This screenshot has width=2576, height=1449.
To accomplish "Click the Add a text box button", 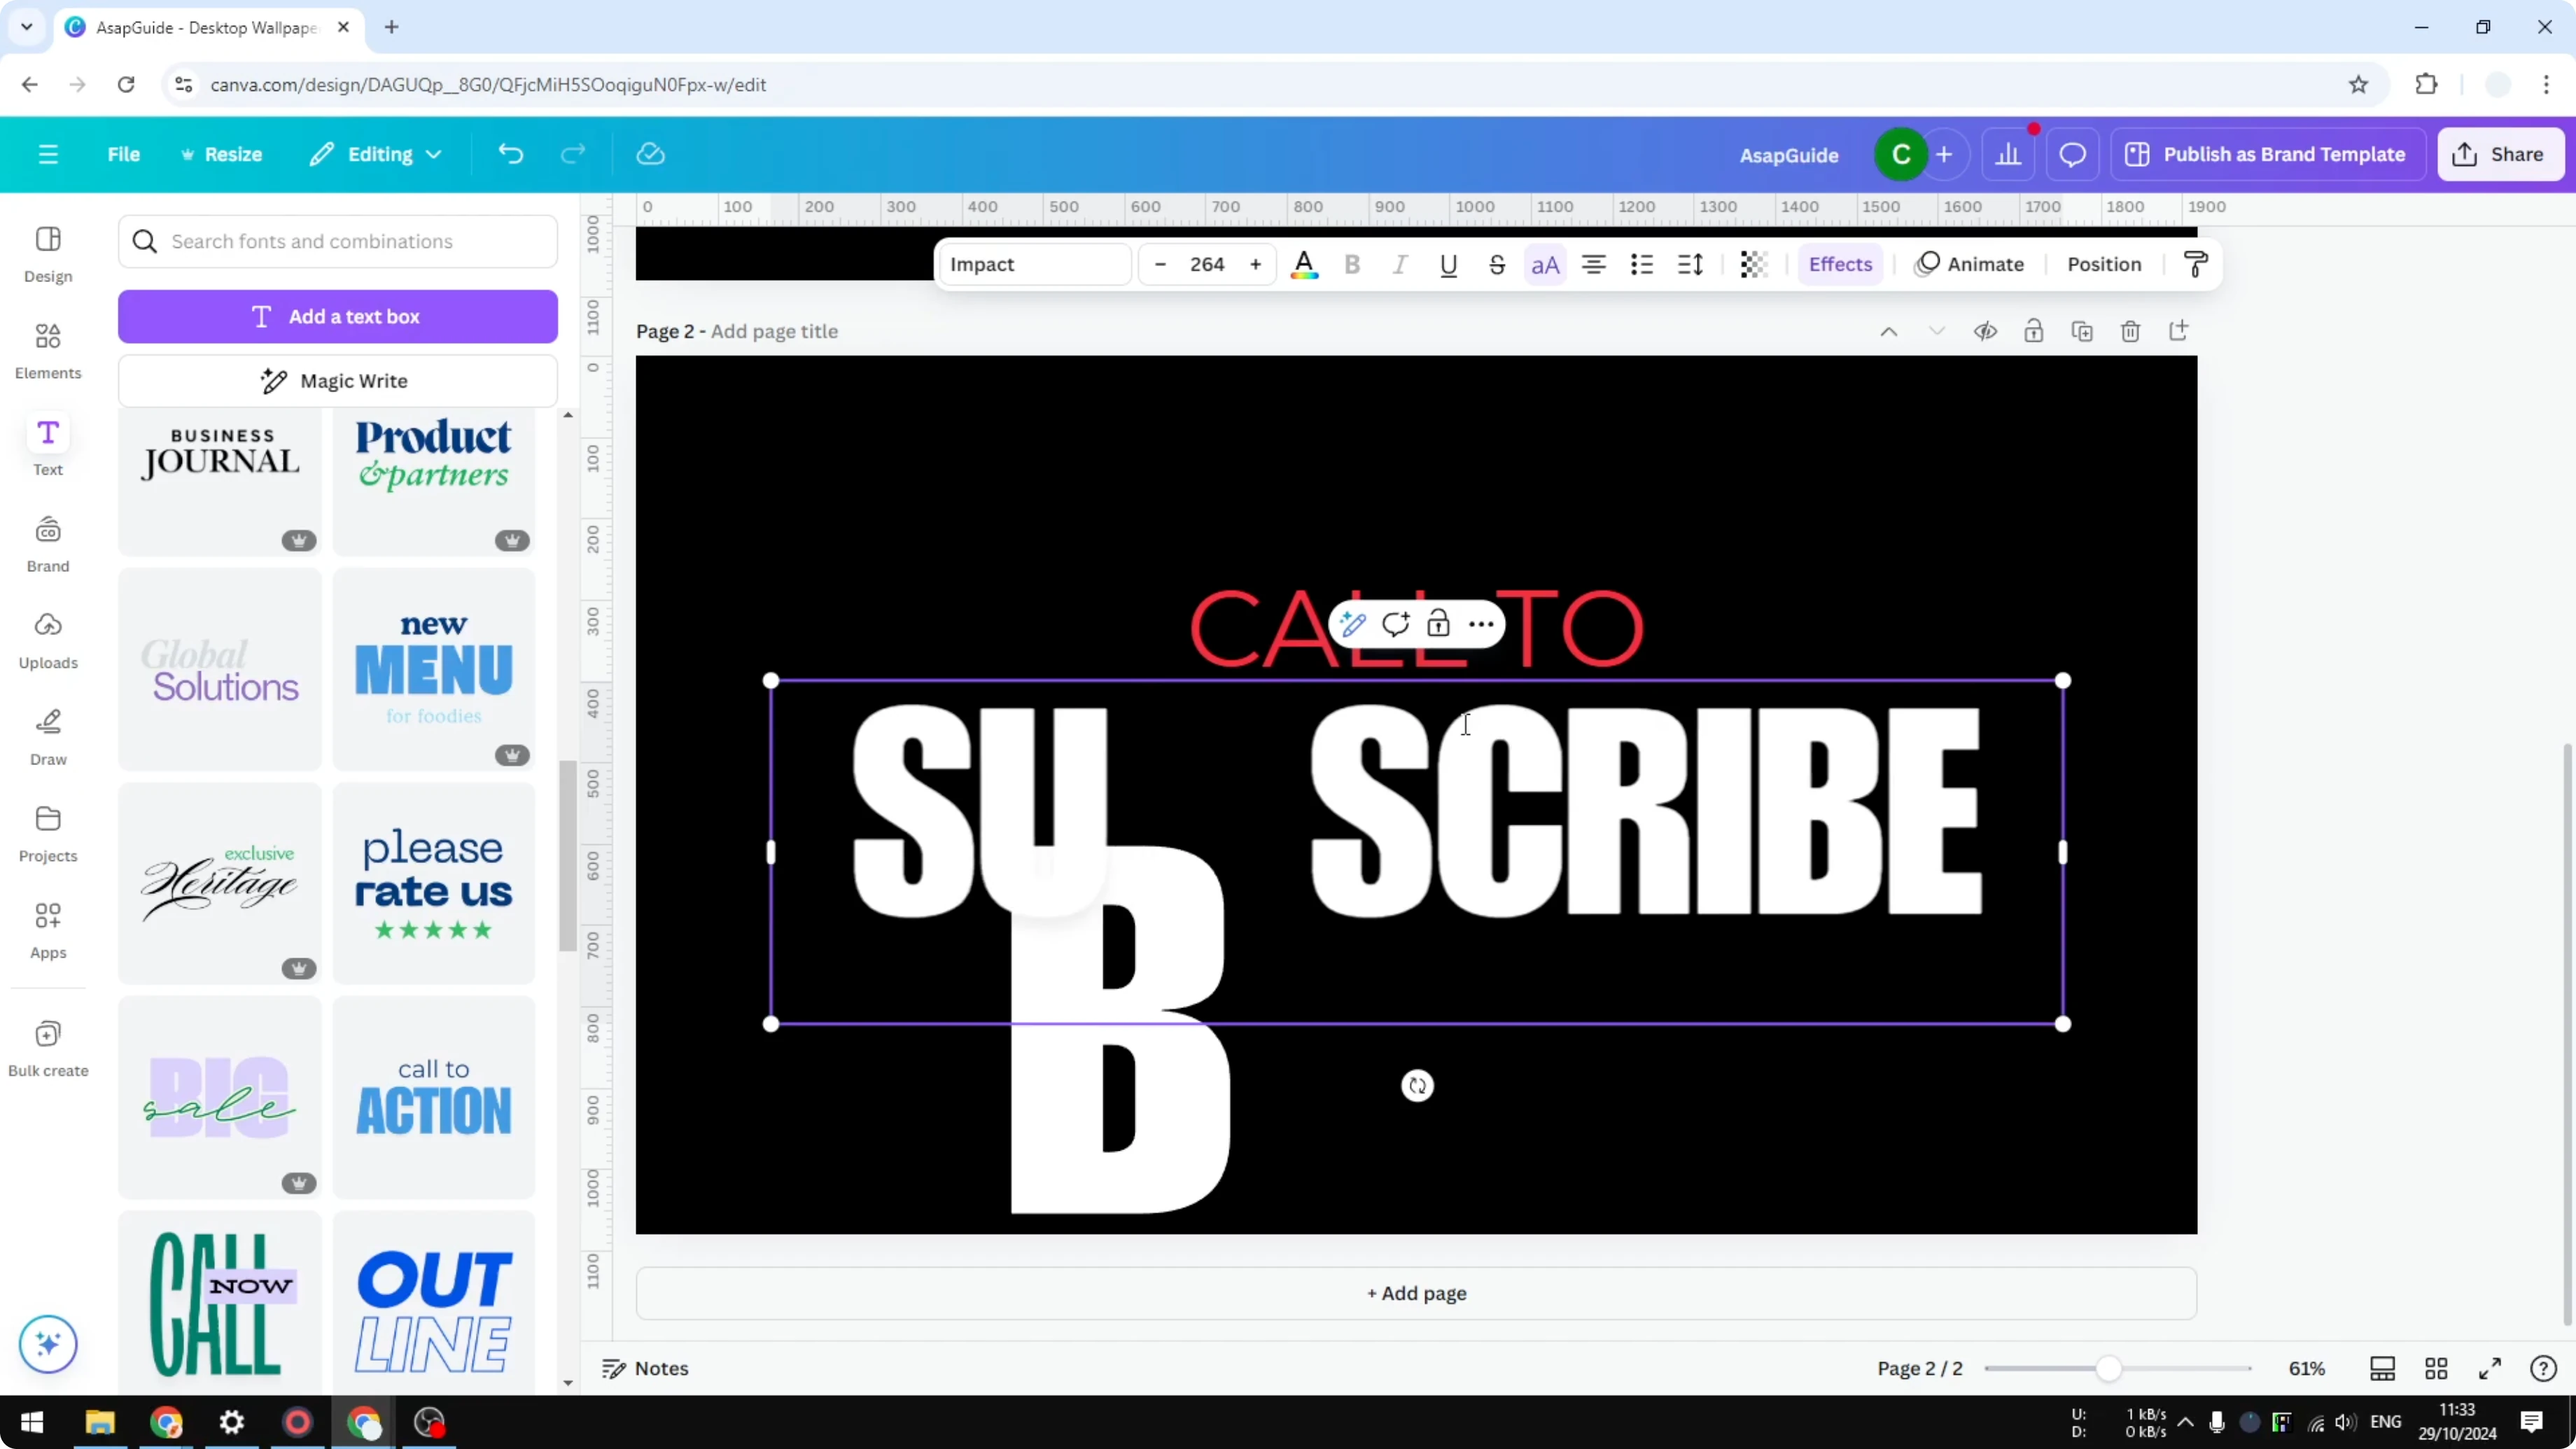I will click(x=338, y=316).
